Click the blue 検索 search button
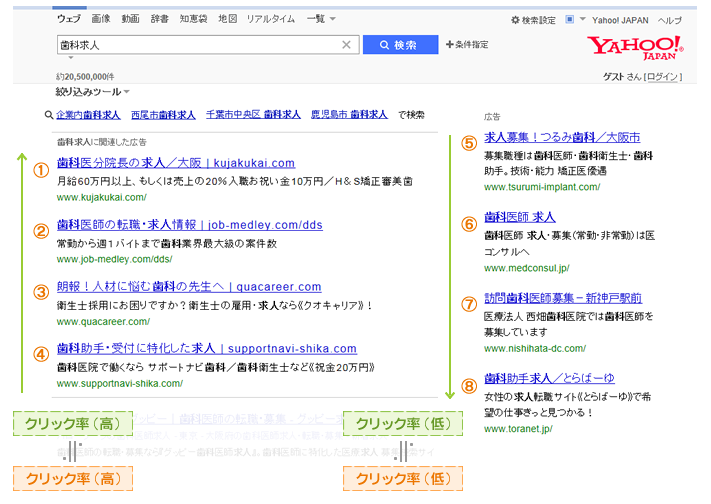711x504 pixels. tap(400, 44)
